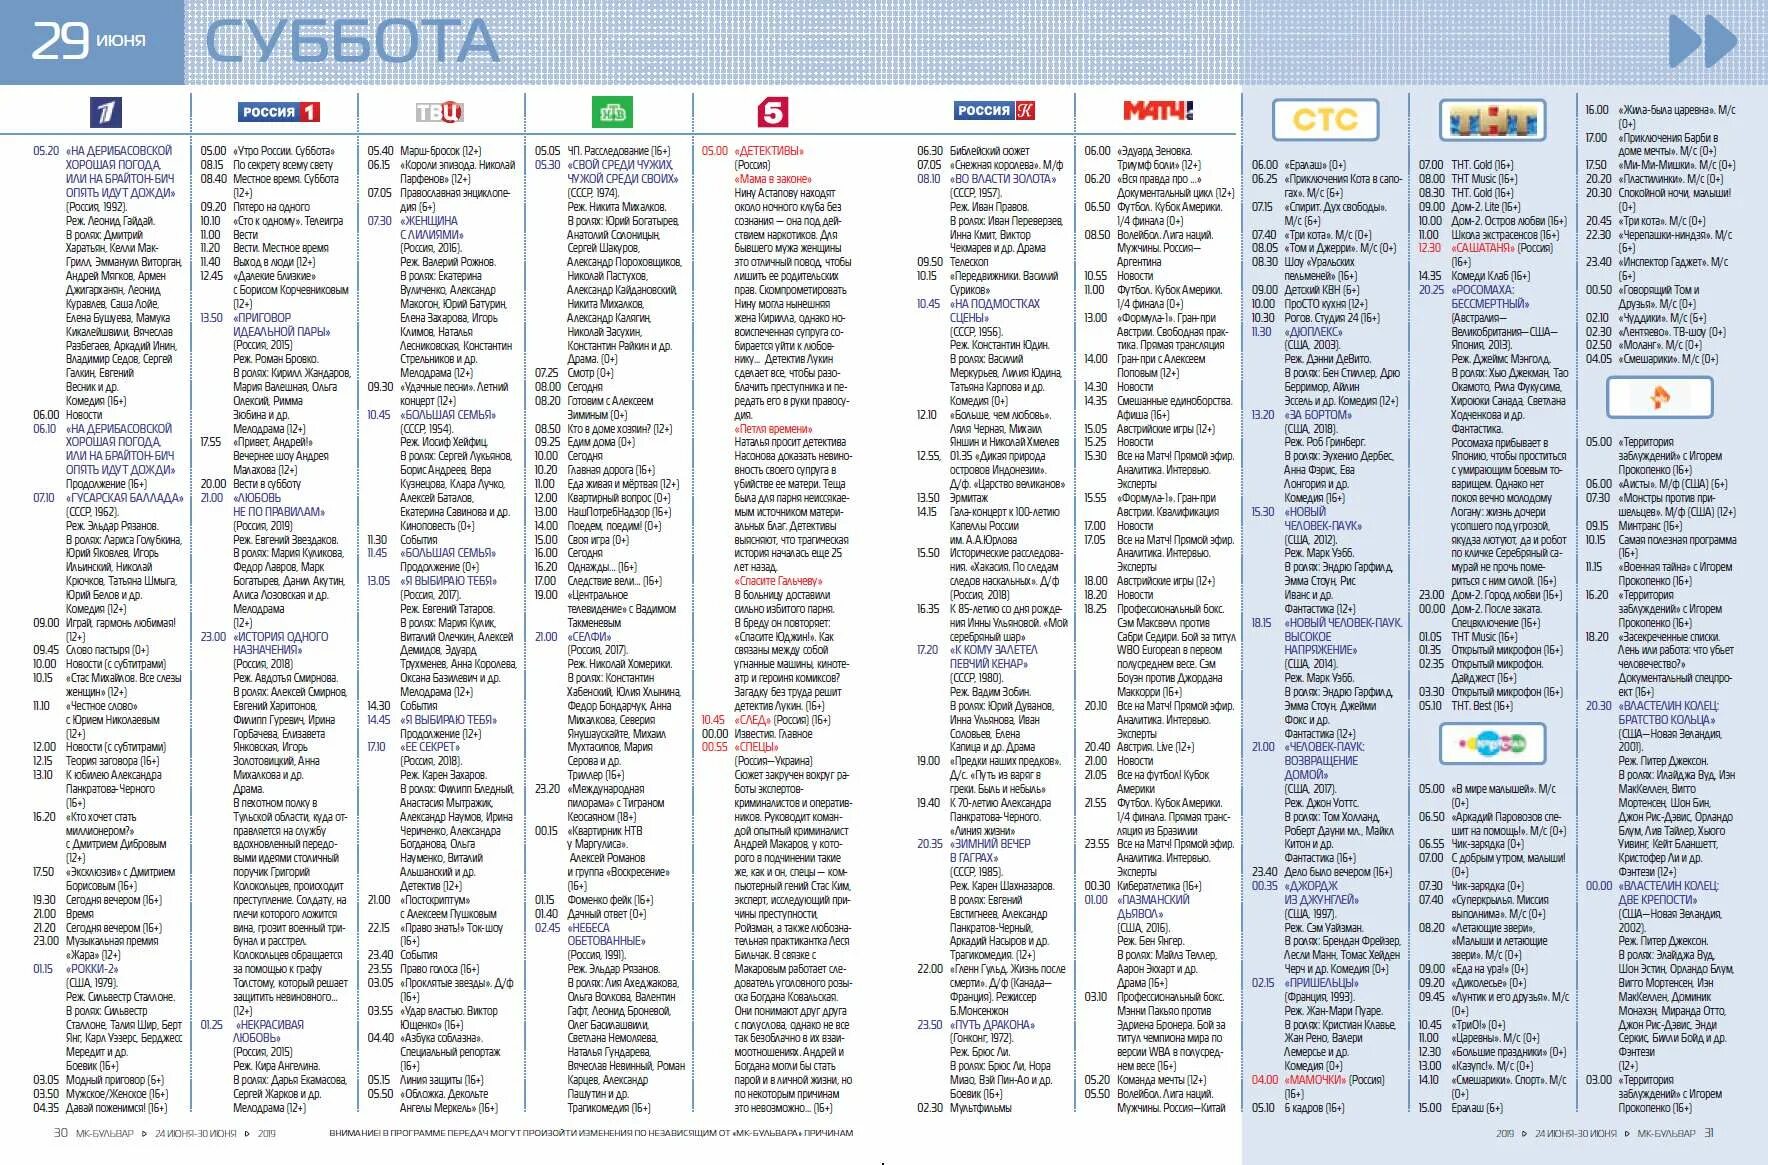Click «ЛЮБОВЬ НЕ ПО ПРАВИЛАМ» at 21.00
Image resolution: width=1768 pixels, height=1165 pixels.
coord(279,504)
